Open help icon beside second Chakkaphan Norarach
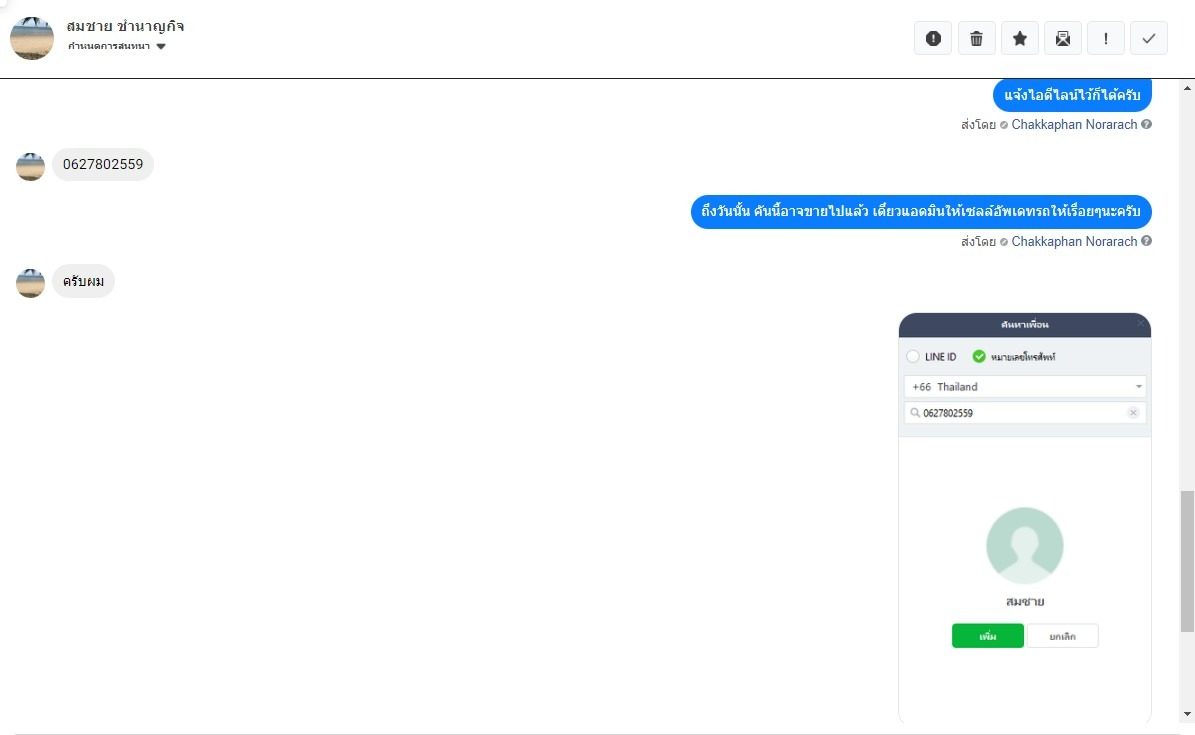 click(1146, 241)
